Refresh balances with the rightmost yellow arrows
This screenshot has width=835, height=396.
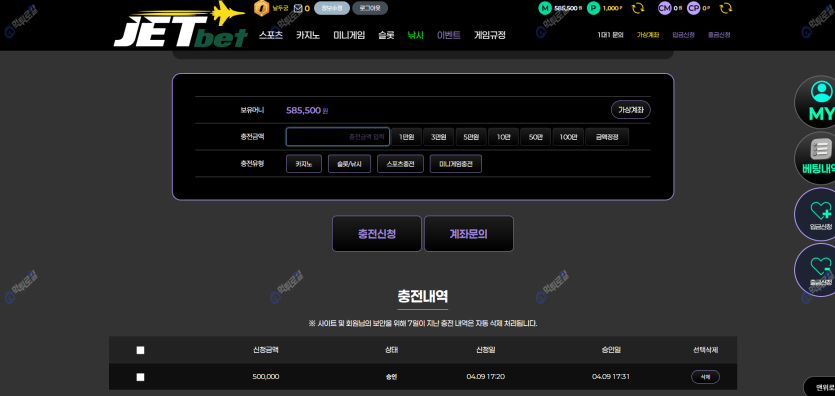click(x=725, y=8)
